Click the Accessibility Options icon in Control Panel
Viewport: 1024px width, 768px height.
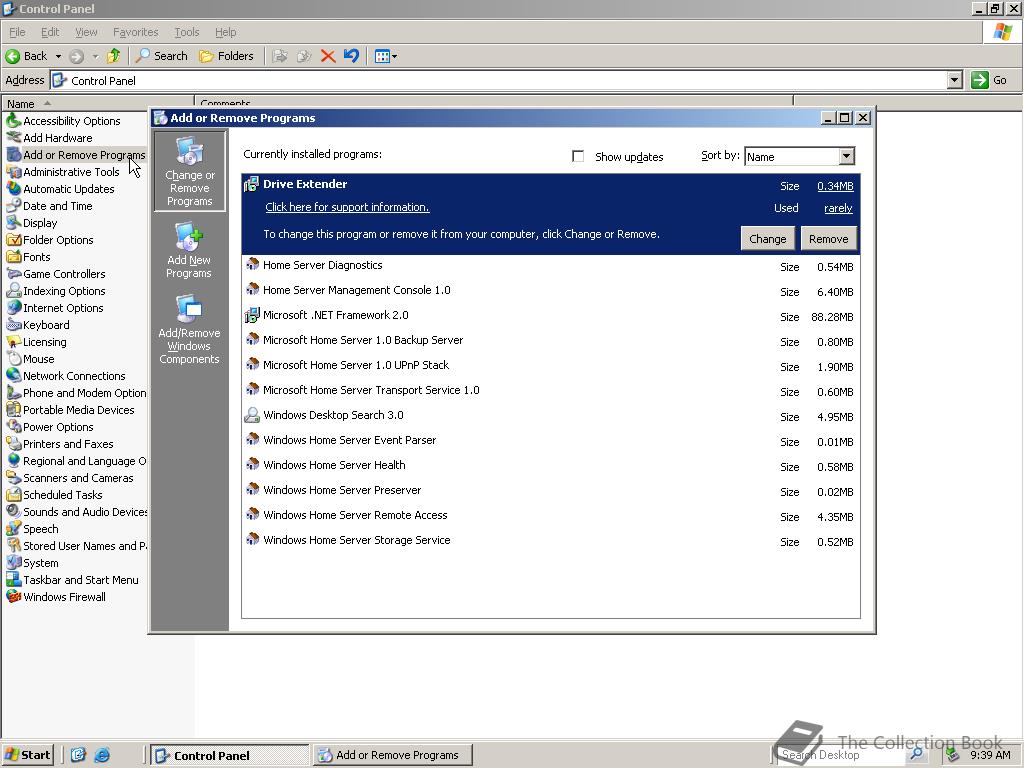[13, 120]
